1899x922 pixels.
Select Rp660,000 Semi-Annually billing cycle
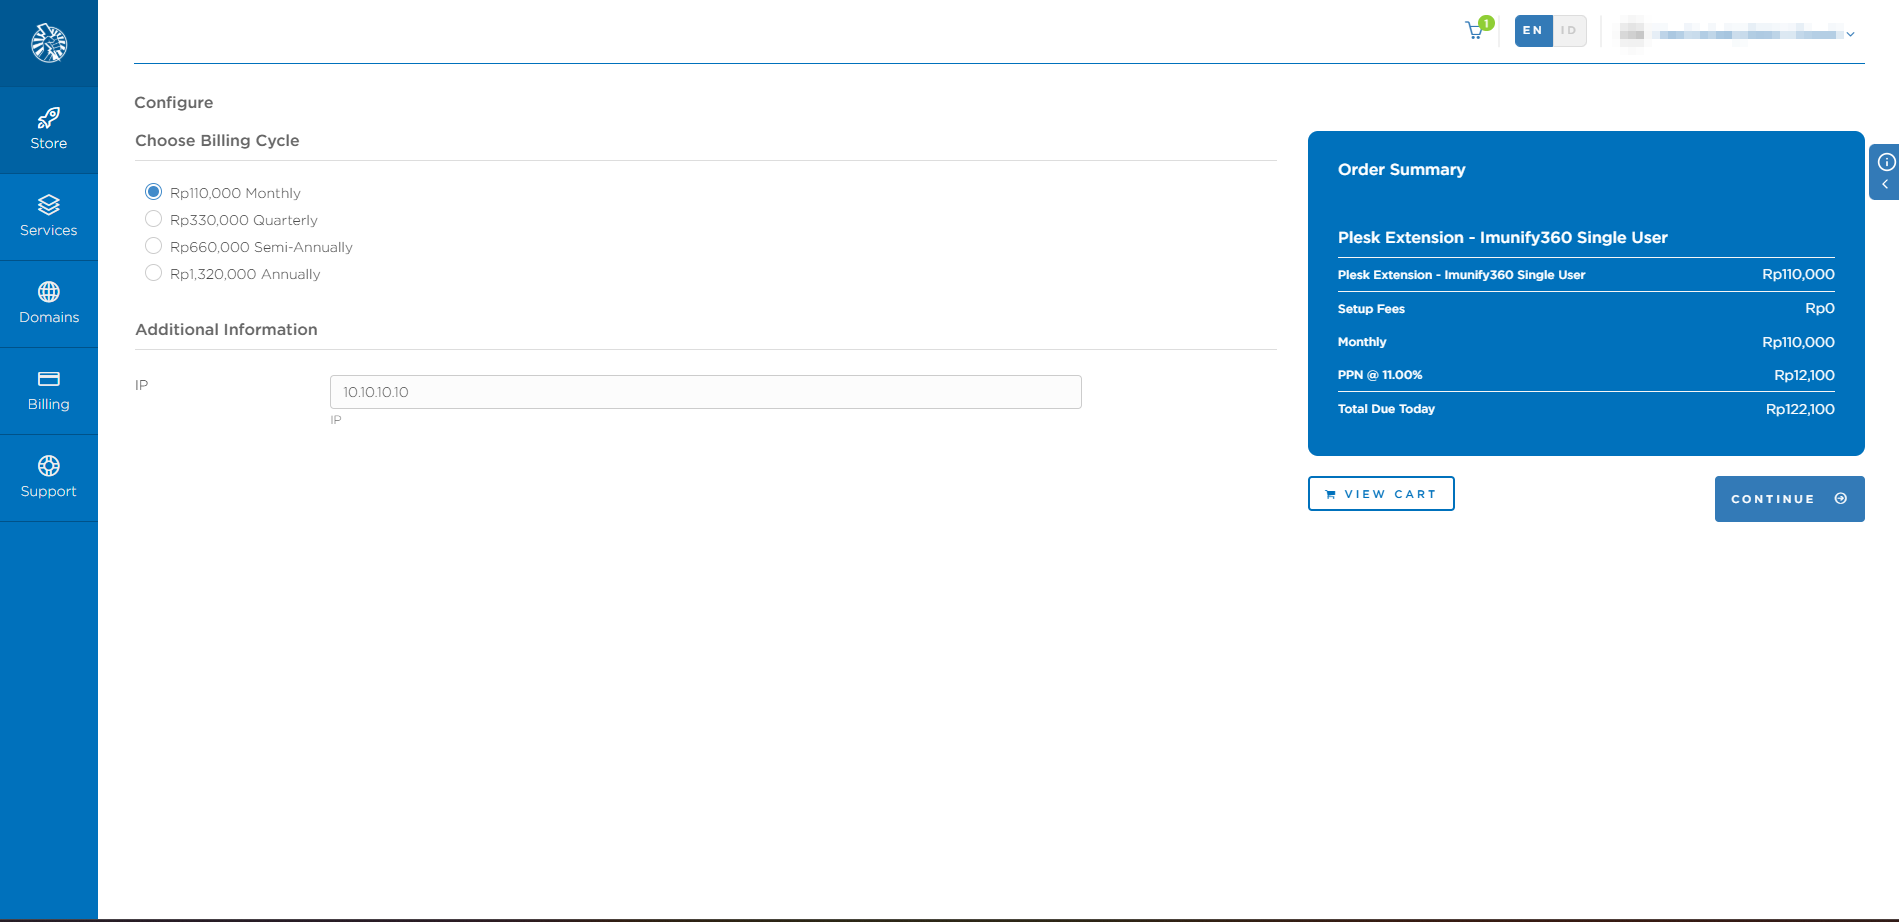pyautogui.click(x=153, y=246)
